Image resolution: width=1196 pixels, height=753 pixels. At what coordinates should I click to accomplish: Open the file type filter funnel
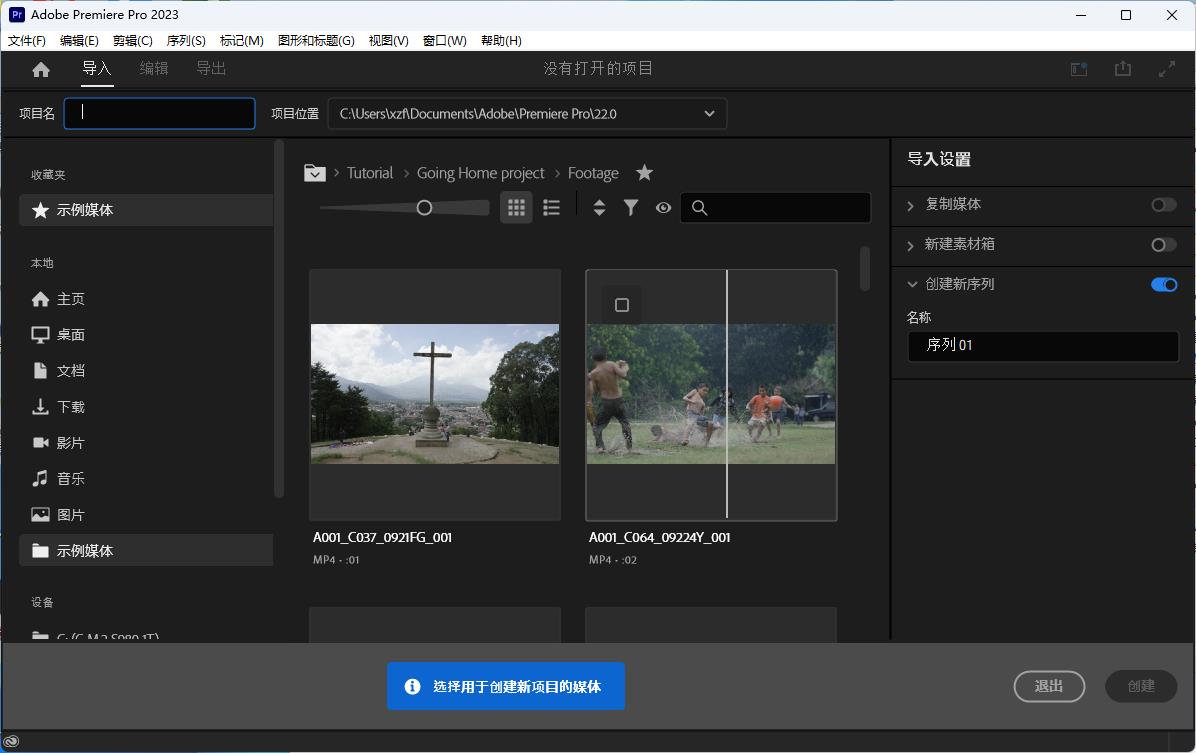[x=631, y=208]
